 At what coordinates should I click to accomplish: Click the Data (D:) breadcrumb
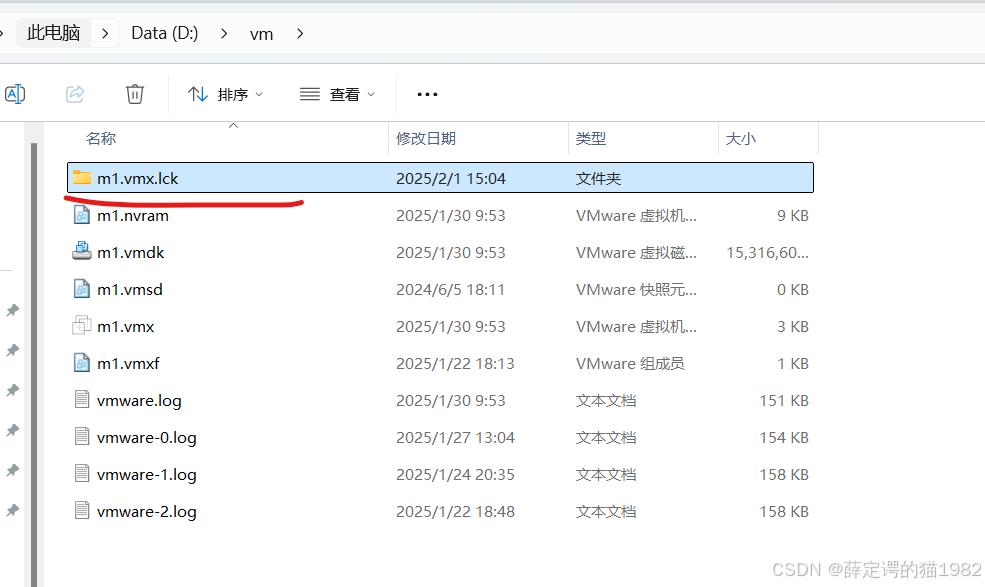coord(165,33)
